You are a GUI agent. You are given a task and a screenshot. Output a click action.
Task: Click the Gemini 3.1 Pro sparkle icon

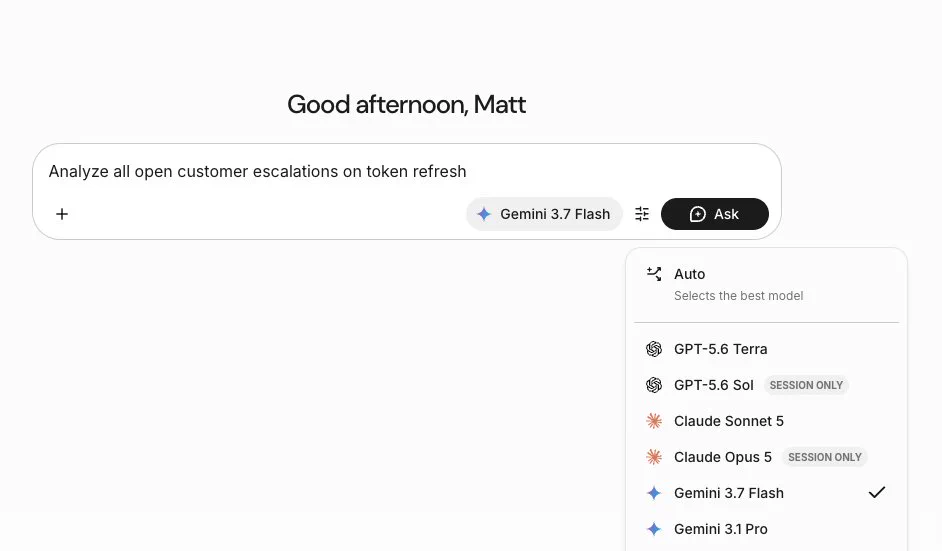click(654, 529)
